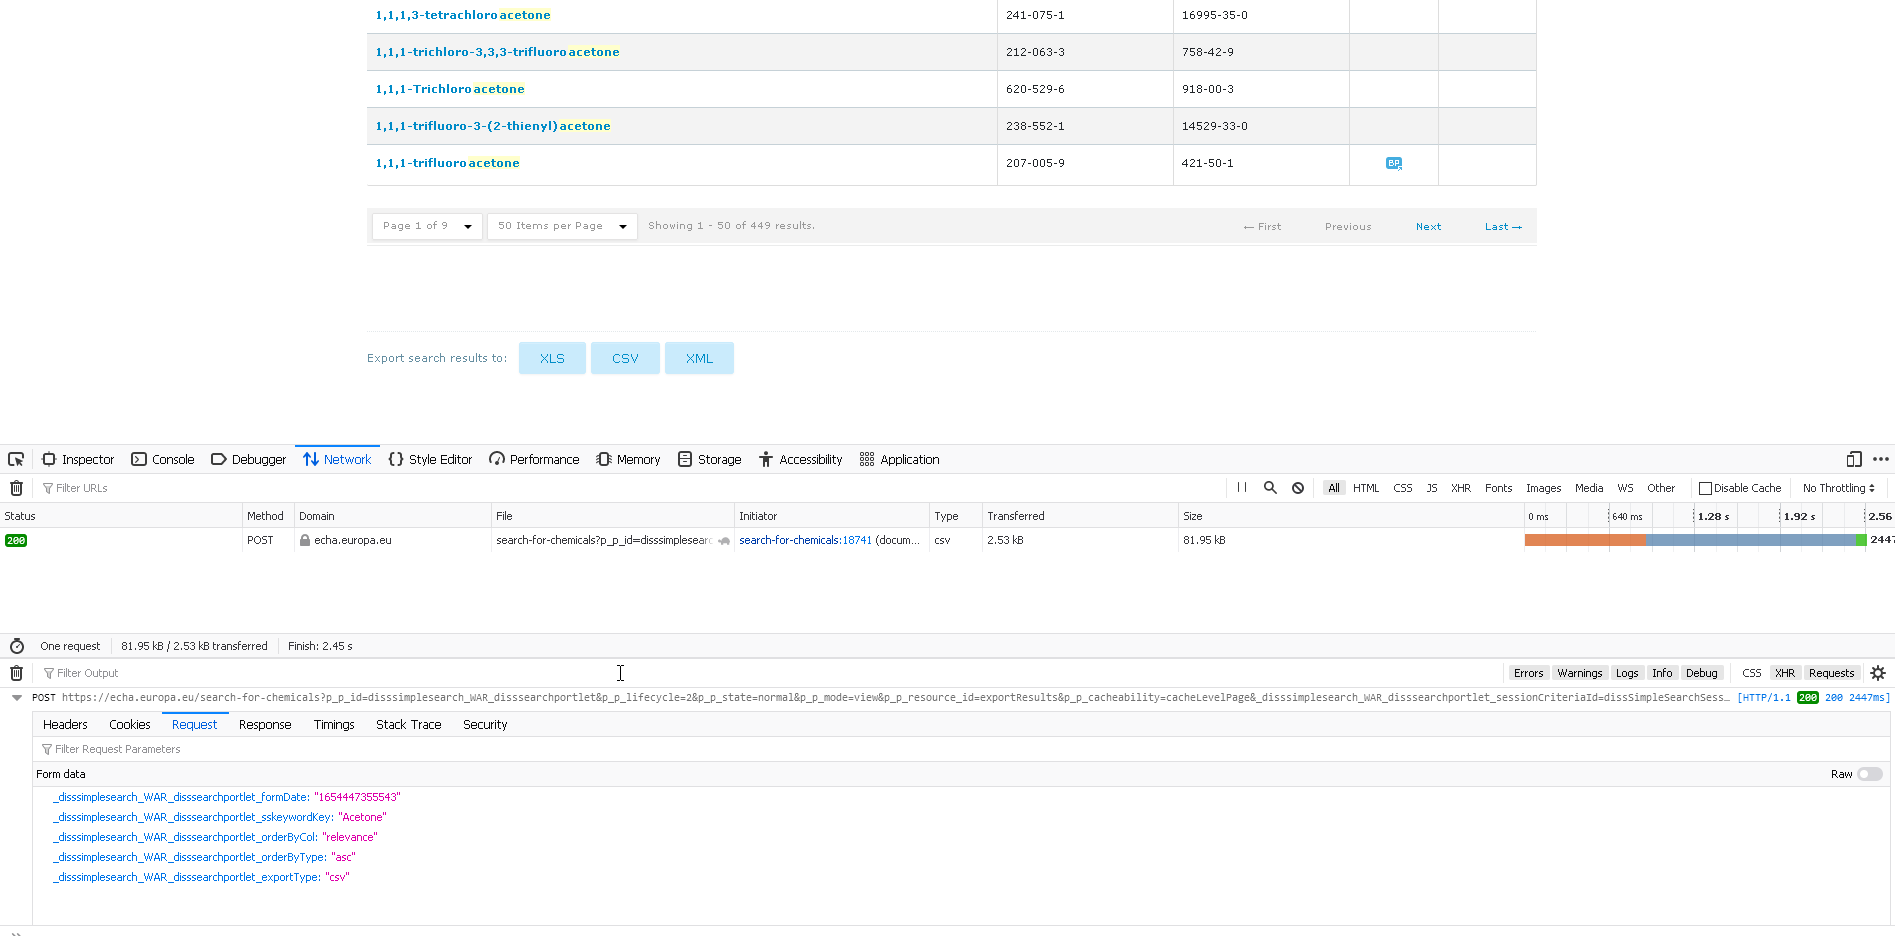Go to the Next results page
Viewport: 1895px width, 936px height.
[1428, 227]
